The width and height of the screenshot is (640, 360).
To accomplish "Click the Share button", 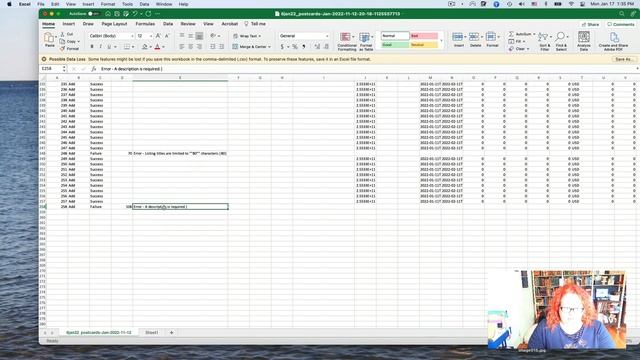I will 591,24.
